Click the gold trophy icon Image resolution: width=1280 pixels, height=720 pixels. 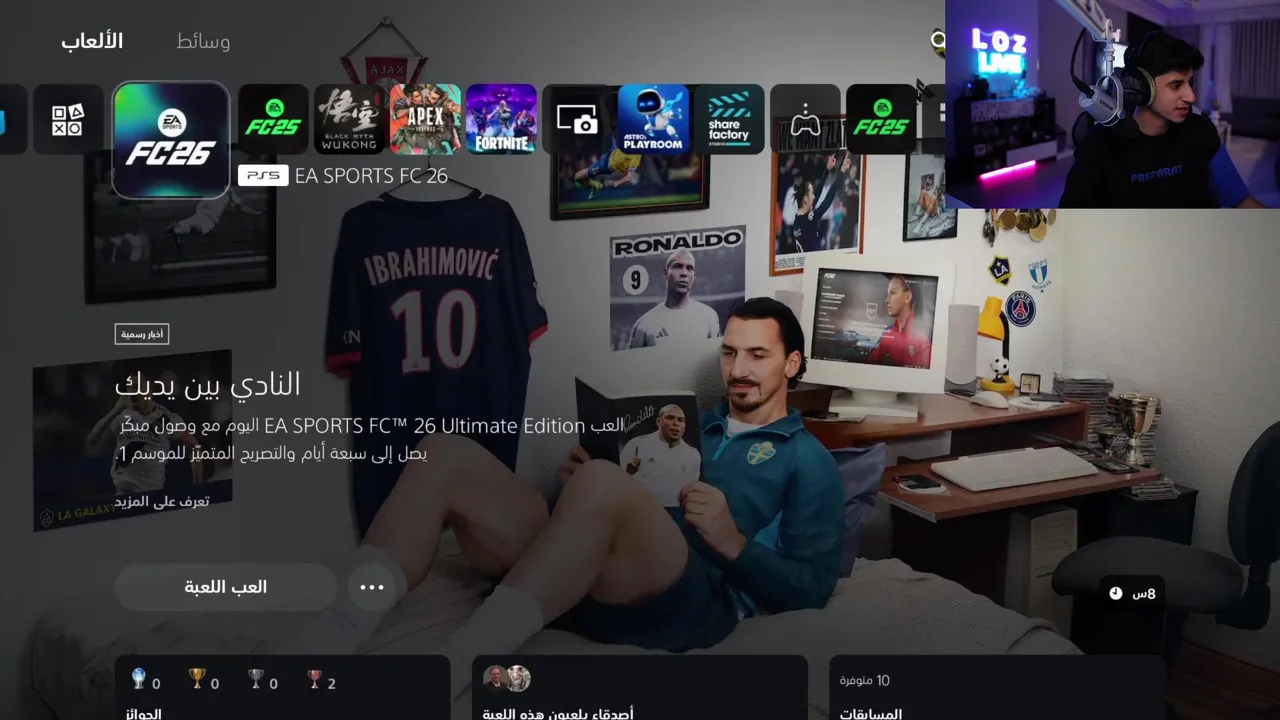pyautogui.click(x=197, y=680)
